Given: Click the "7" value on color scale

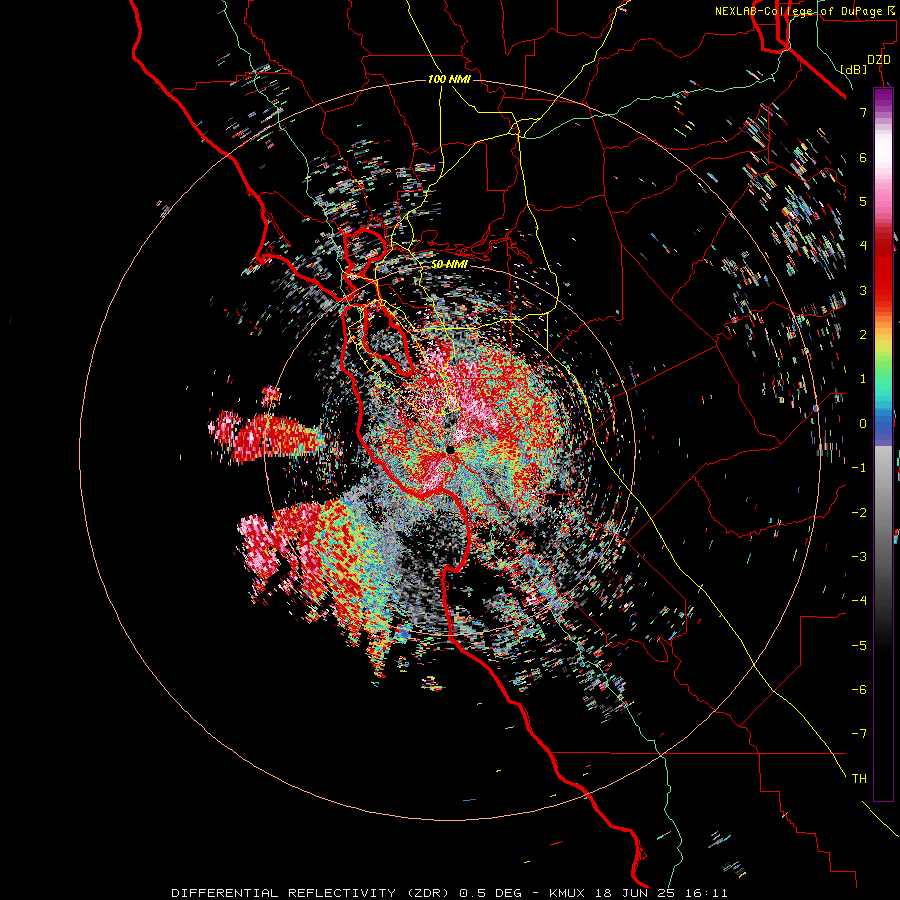Looking at the screenshot, I should pyautogui.click(x=863, y=112).
